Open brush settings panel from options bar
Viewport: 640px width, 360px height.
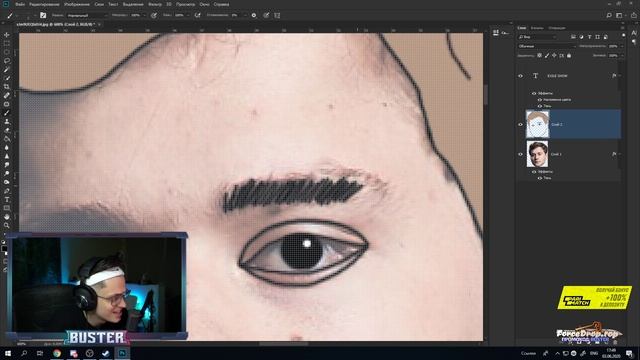(x=43, y=15)
